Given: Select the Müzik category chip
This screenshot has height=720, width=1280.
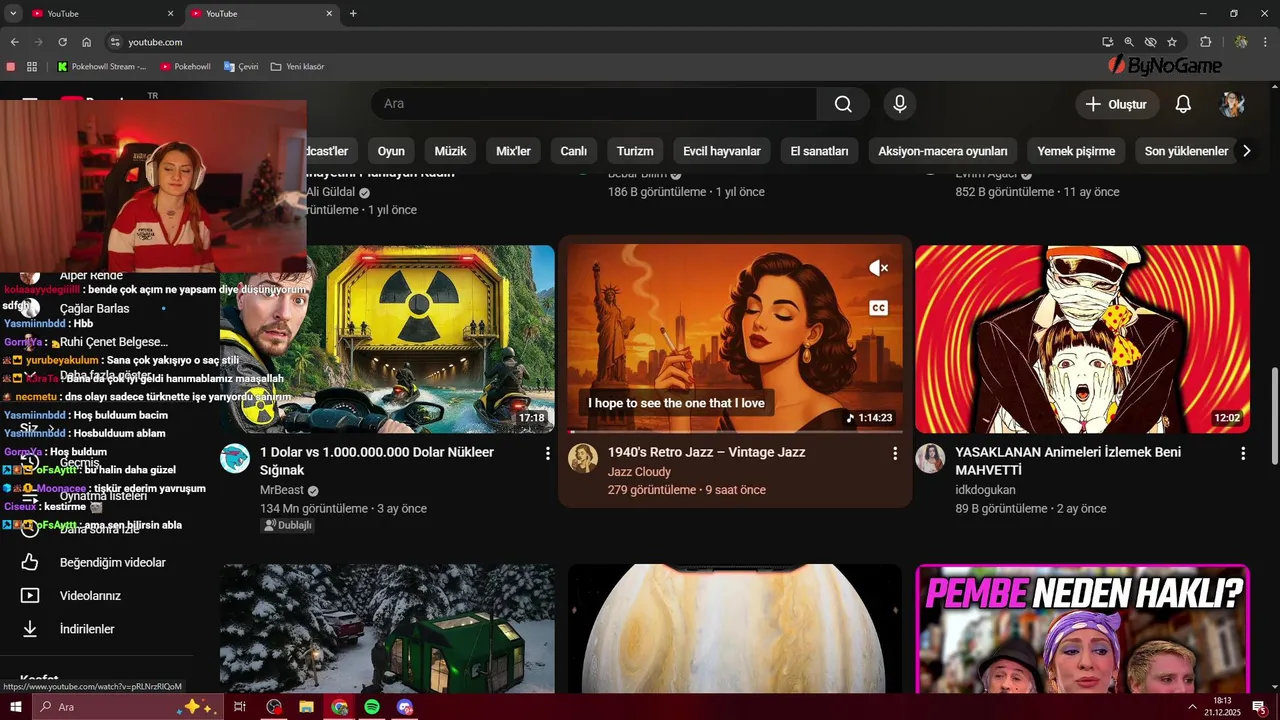Looking at the screenshot, I should pyautogui.click(x=450, y=151).
